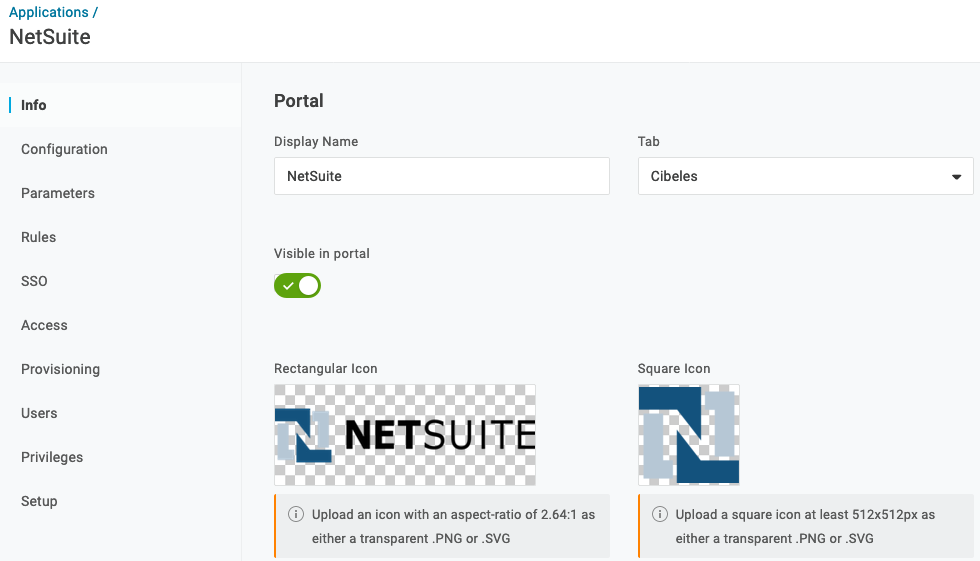This screenshot has width=980, height=561.
Task: Switch to the Parameters section
Action: point(58,193)
